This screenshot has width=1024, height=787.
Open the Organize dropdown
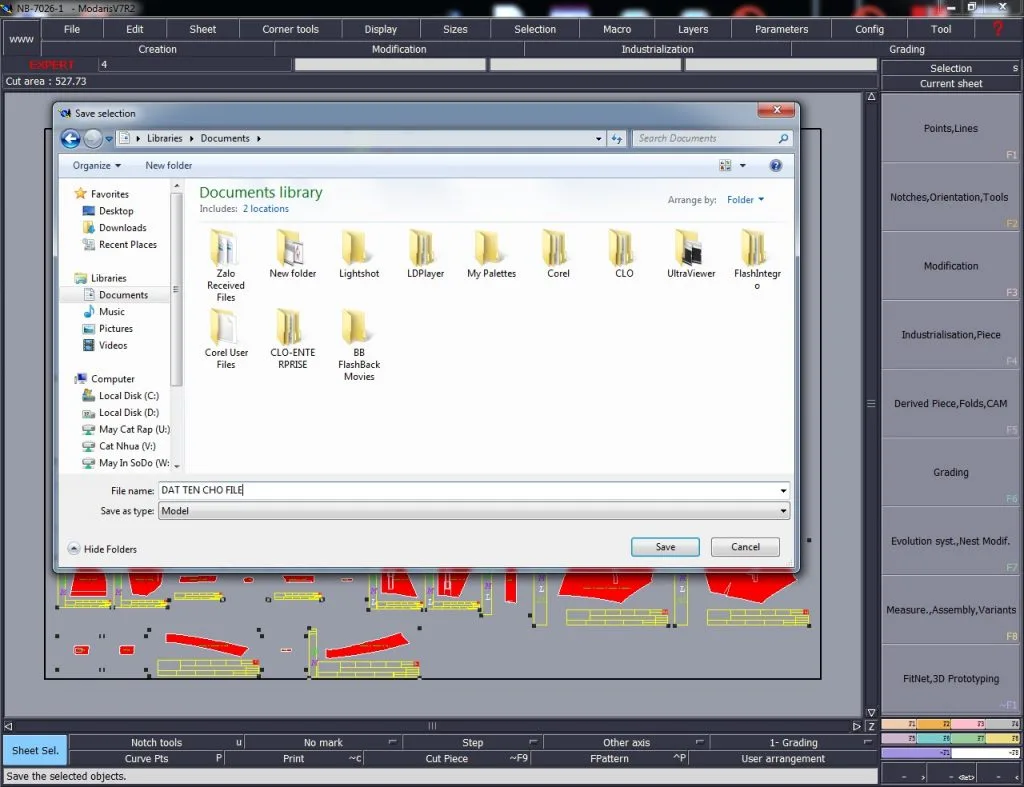pyautogui.click(x=97, y=166)
